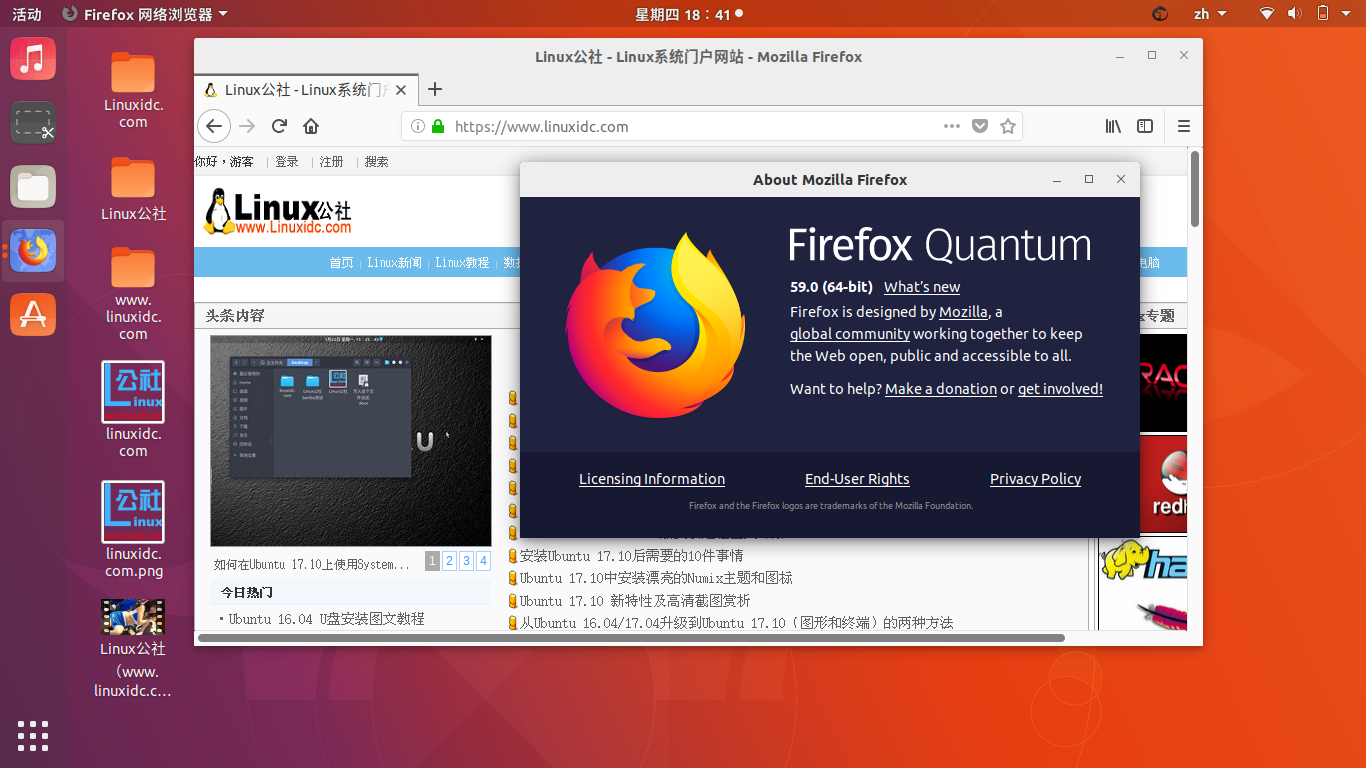Open the Linuxidc.com desktop folder
This screenshot has height=768, width=1366.
[x=133, y=90]
